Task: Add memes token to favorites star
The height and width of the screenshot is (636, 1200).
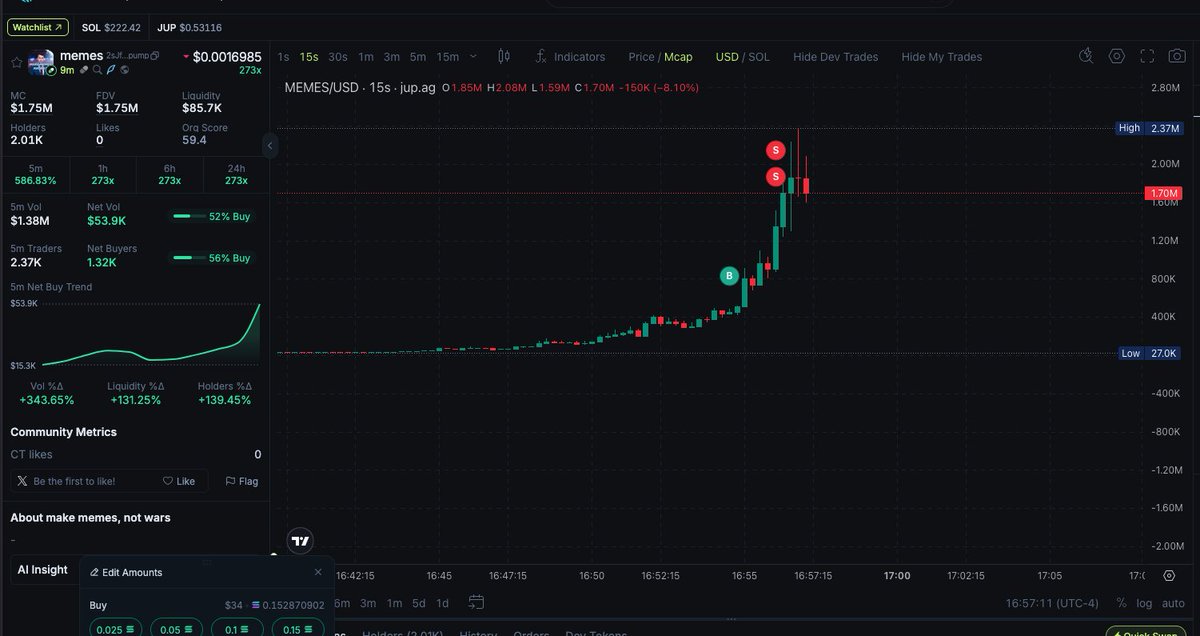Action: (16, 63)
